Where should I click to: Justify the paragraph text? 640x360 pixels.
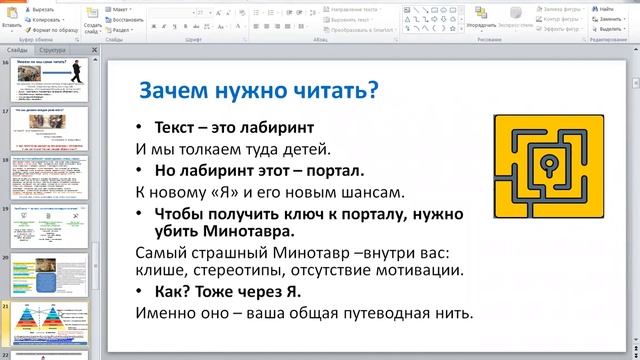(288, 27)
